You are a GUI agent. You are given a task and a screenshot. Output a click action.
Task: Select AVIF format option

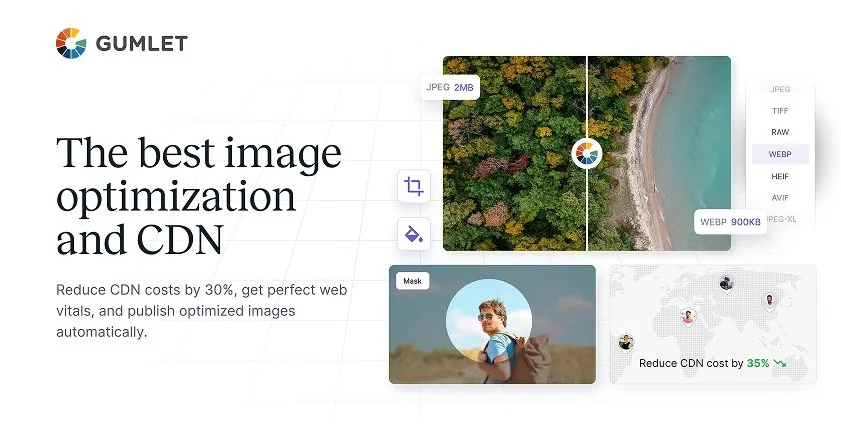pos(780,198)
